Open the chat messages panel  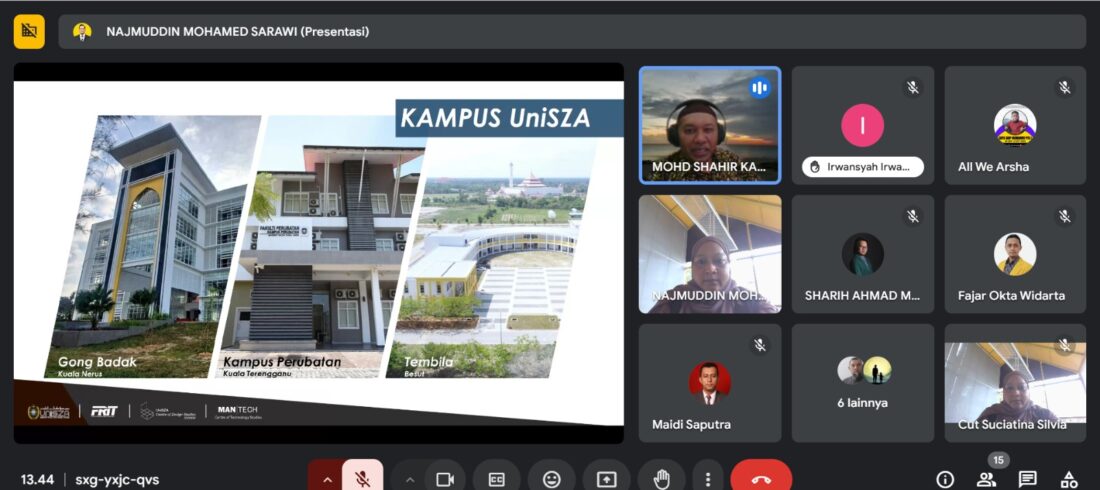[1028, 479]
